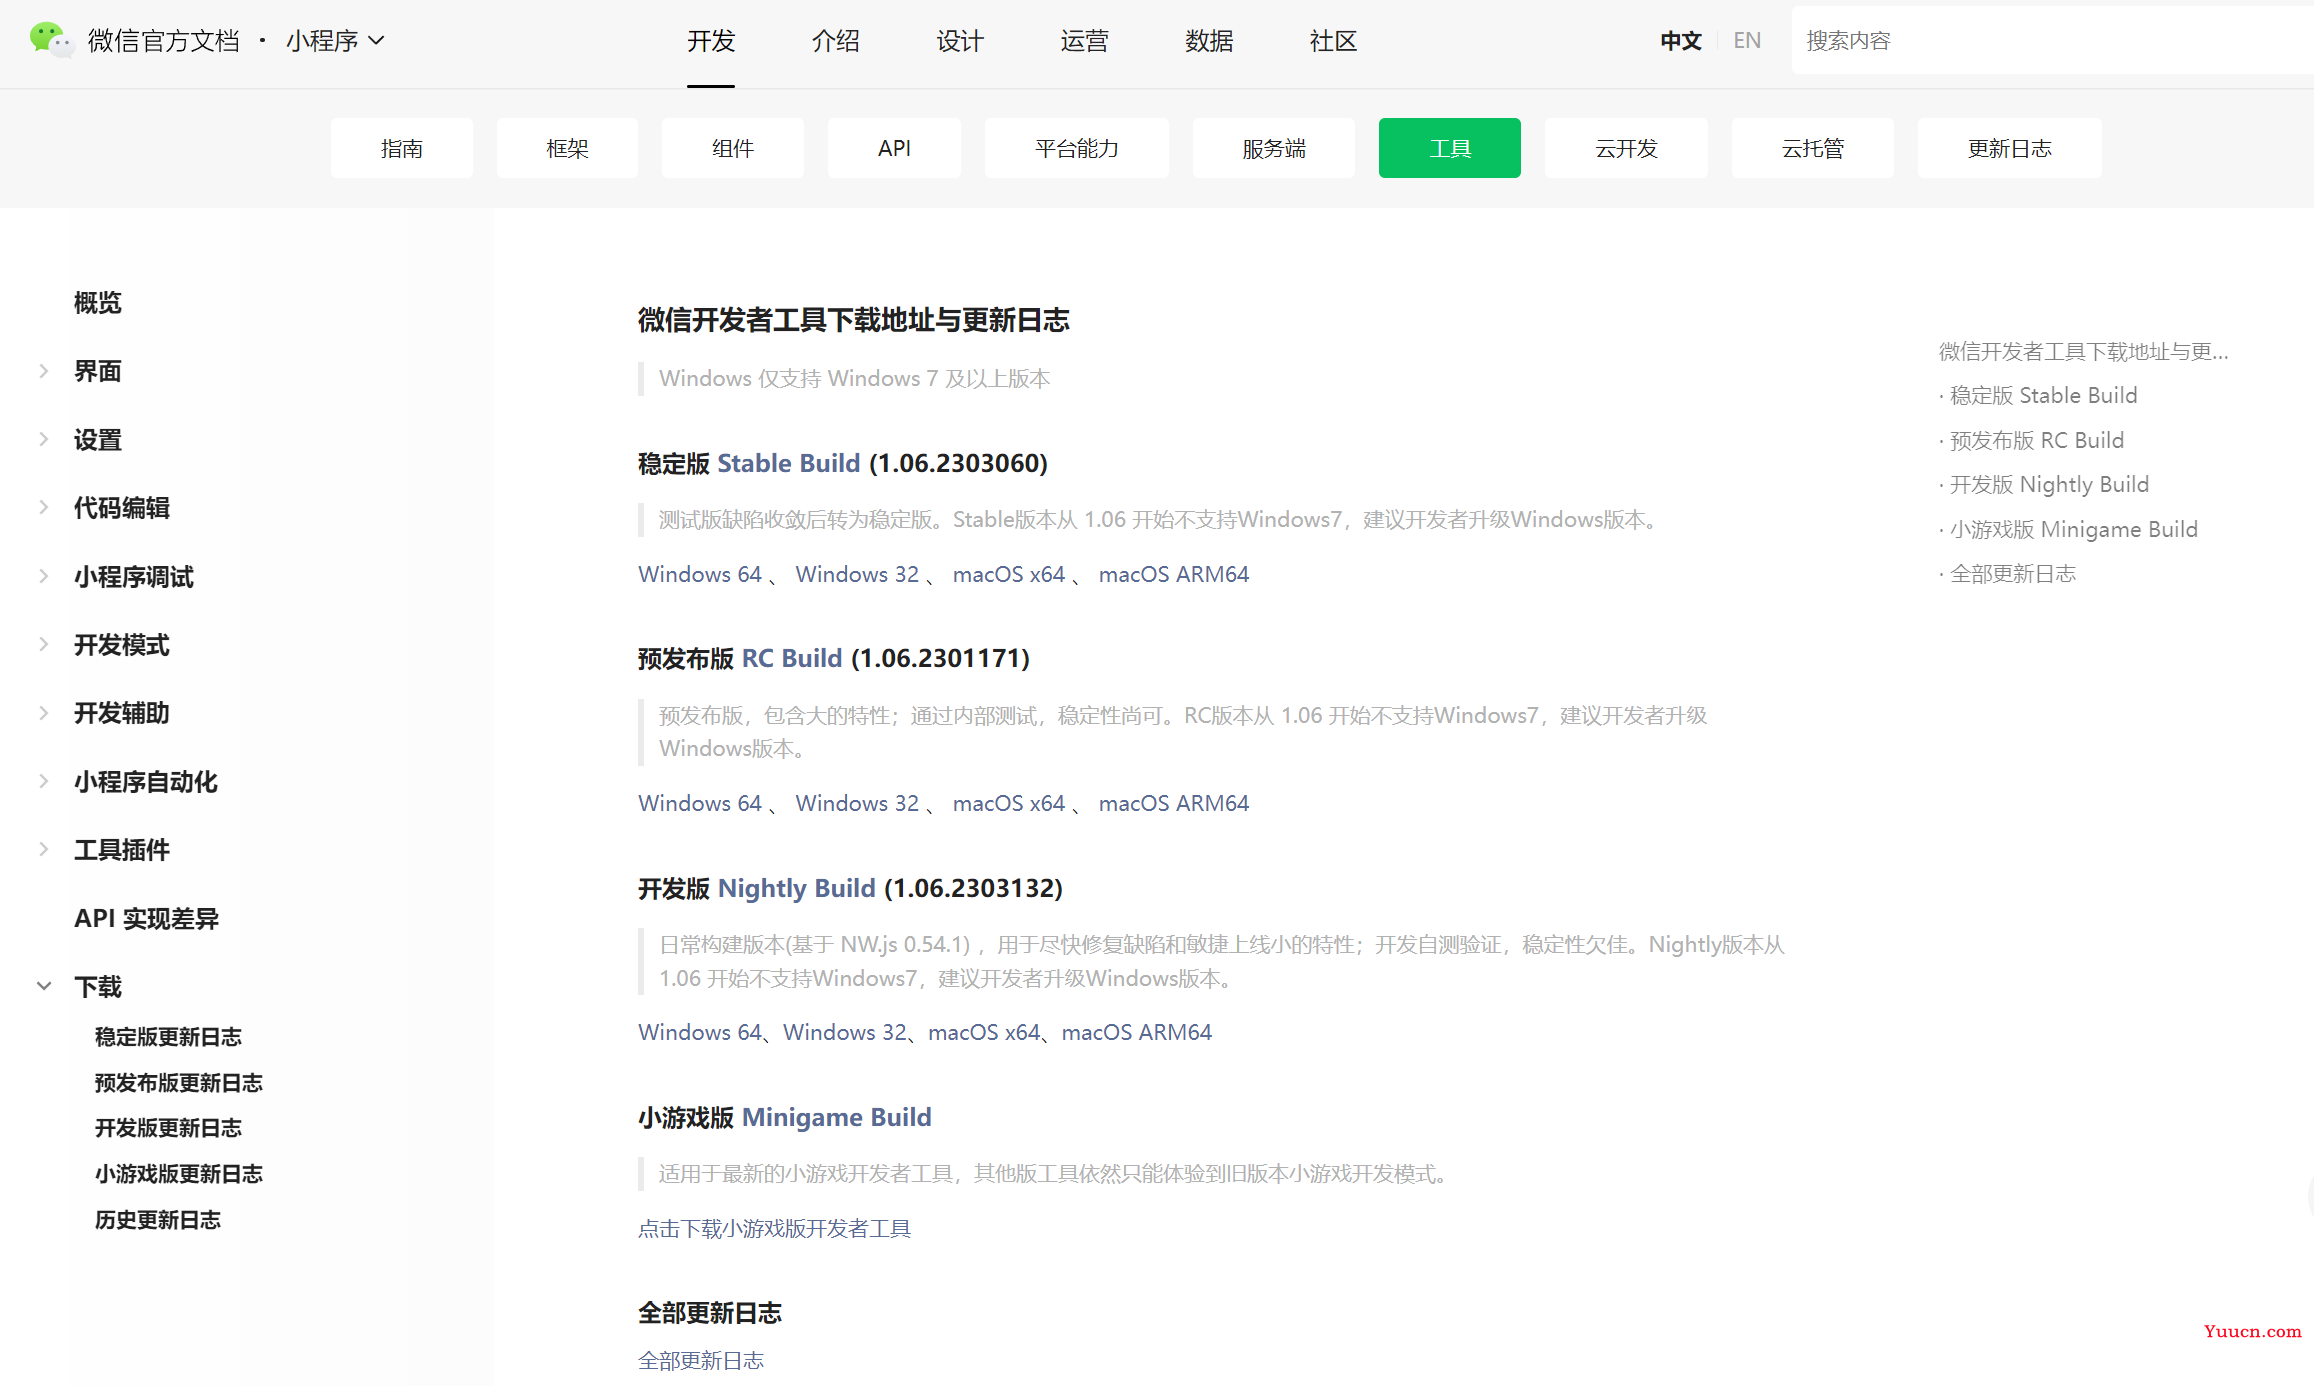2314x1386 pixels.
Task: Download Nightly Build macOS x64
Action: point(984,1032)
